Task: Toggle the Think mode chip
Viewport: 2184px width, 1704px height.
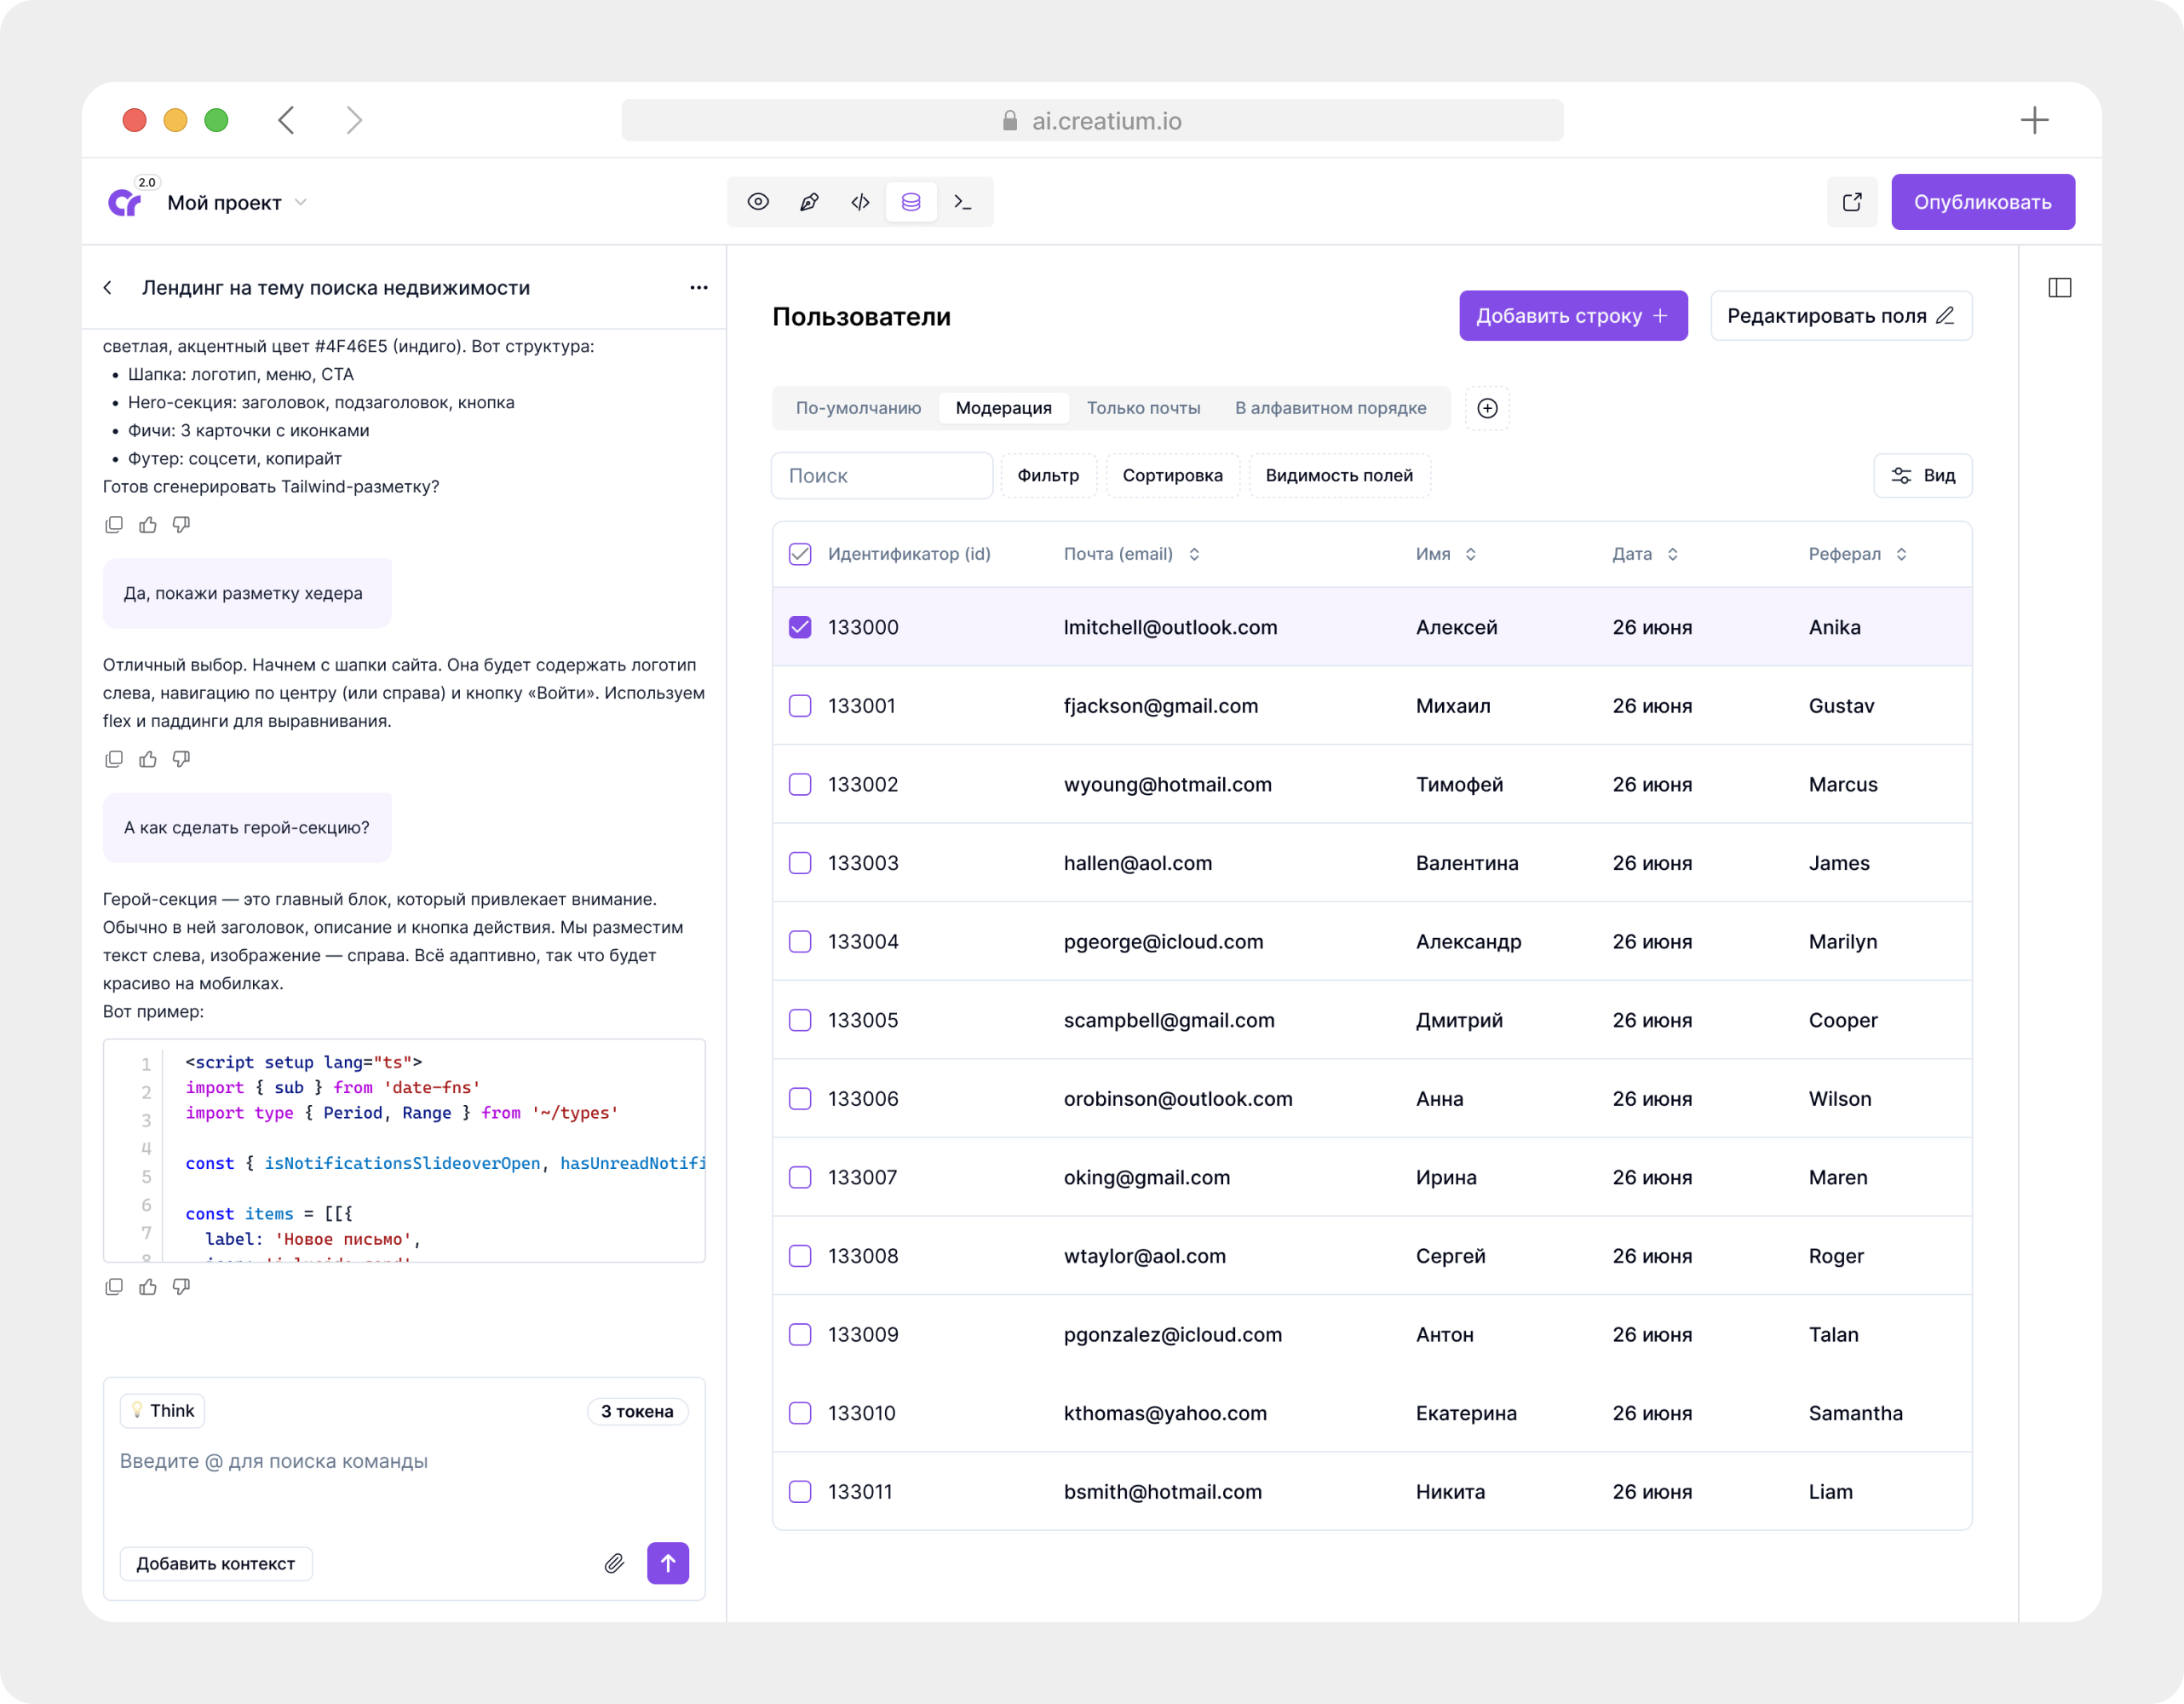Action: tap(162, 1411)
